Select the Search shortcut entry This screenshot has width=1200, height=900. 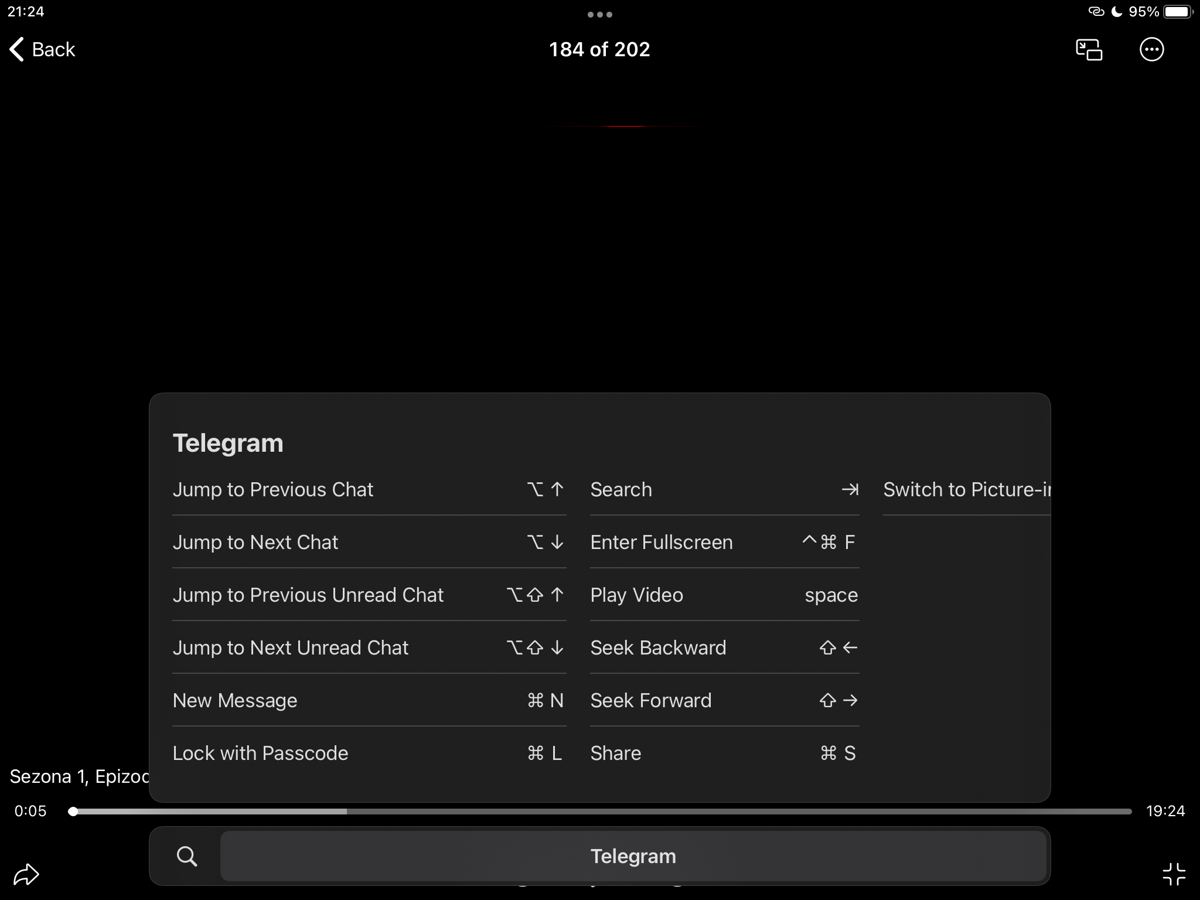(724, 490)
